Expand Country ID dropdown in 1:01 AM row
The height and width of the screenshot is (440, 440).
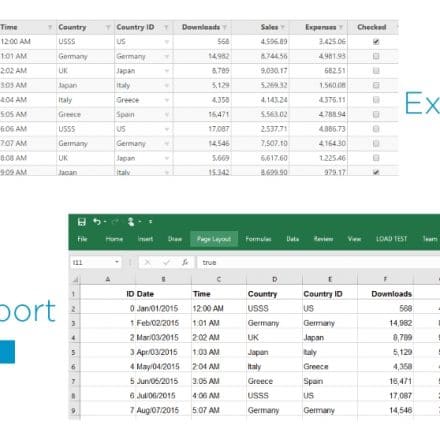[167, 56]
